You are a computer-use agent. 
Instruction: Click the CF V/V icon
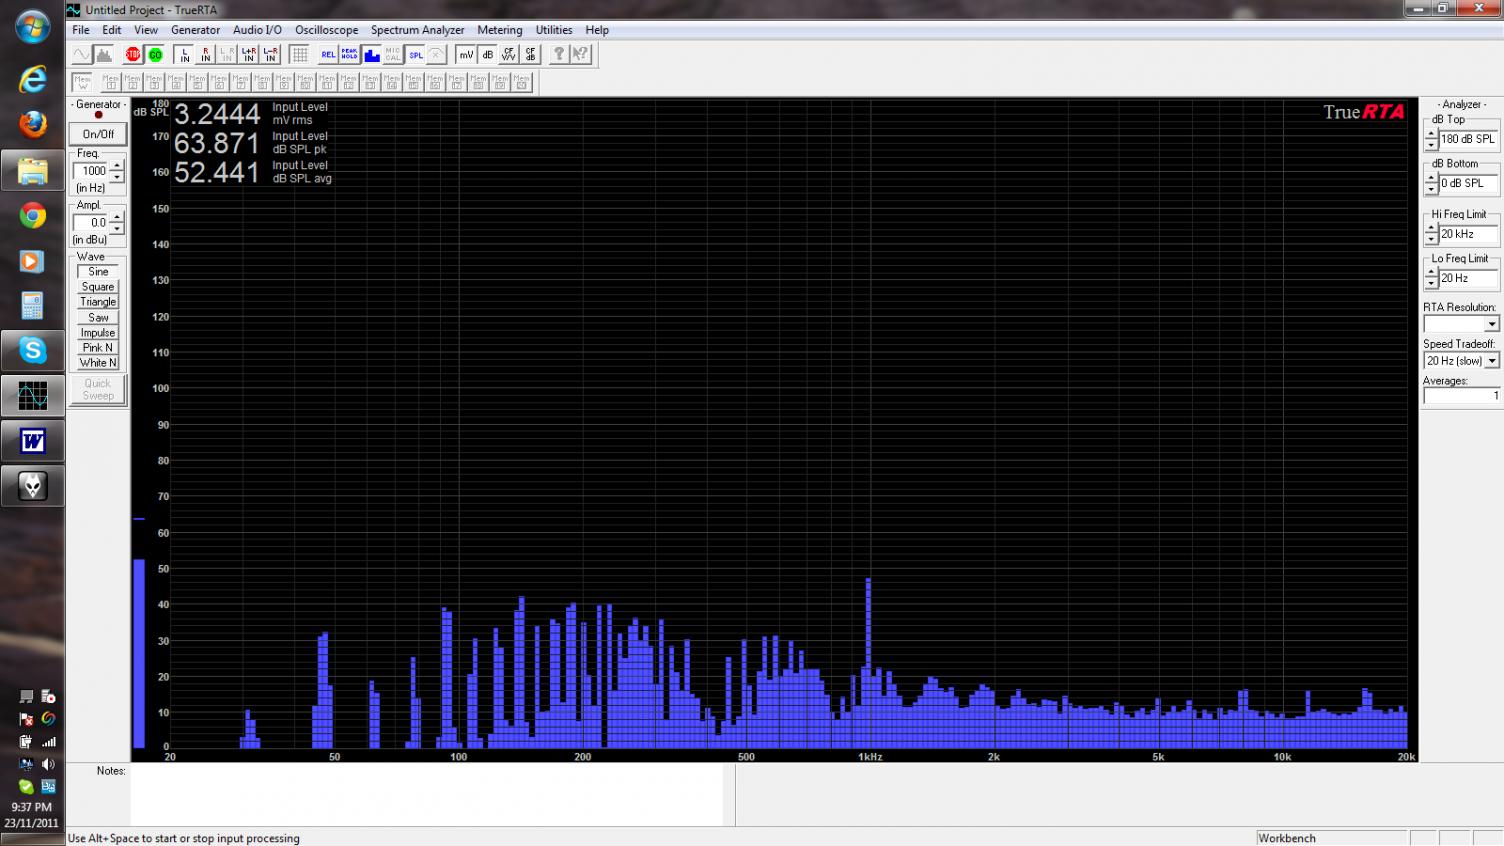508,54
